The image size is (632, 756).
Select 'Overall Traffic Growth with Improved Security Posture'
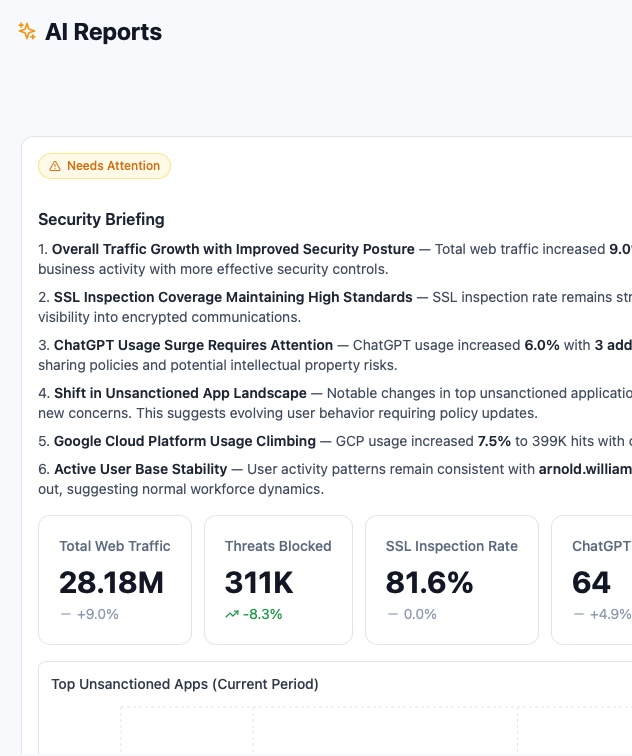tap(233, 249)
